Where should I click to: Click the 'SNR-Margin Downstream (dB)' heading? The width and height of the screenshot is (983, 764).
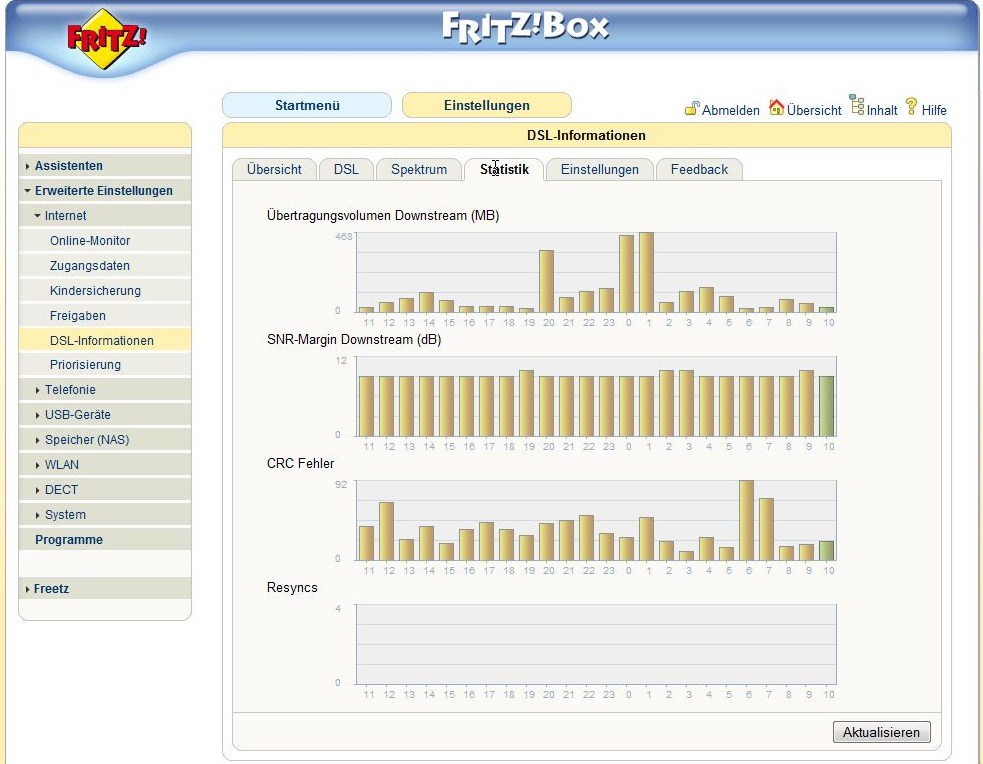[x=354, y=340]
